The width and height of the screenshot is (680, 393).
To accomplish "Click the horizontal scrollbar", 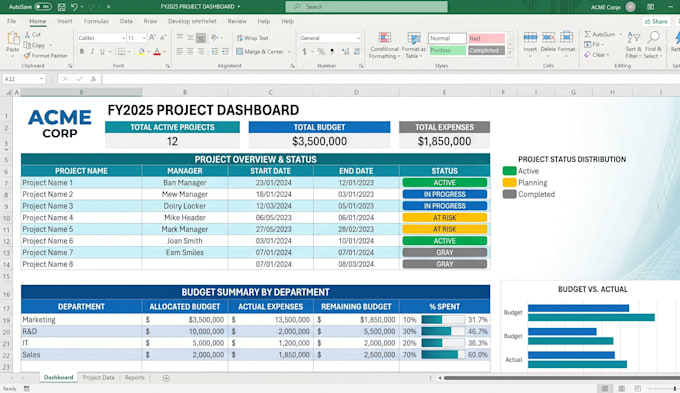I will click(562, 378).
